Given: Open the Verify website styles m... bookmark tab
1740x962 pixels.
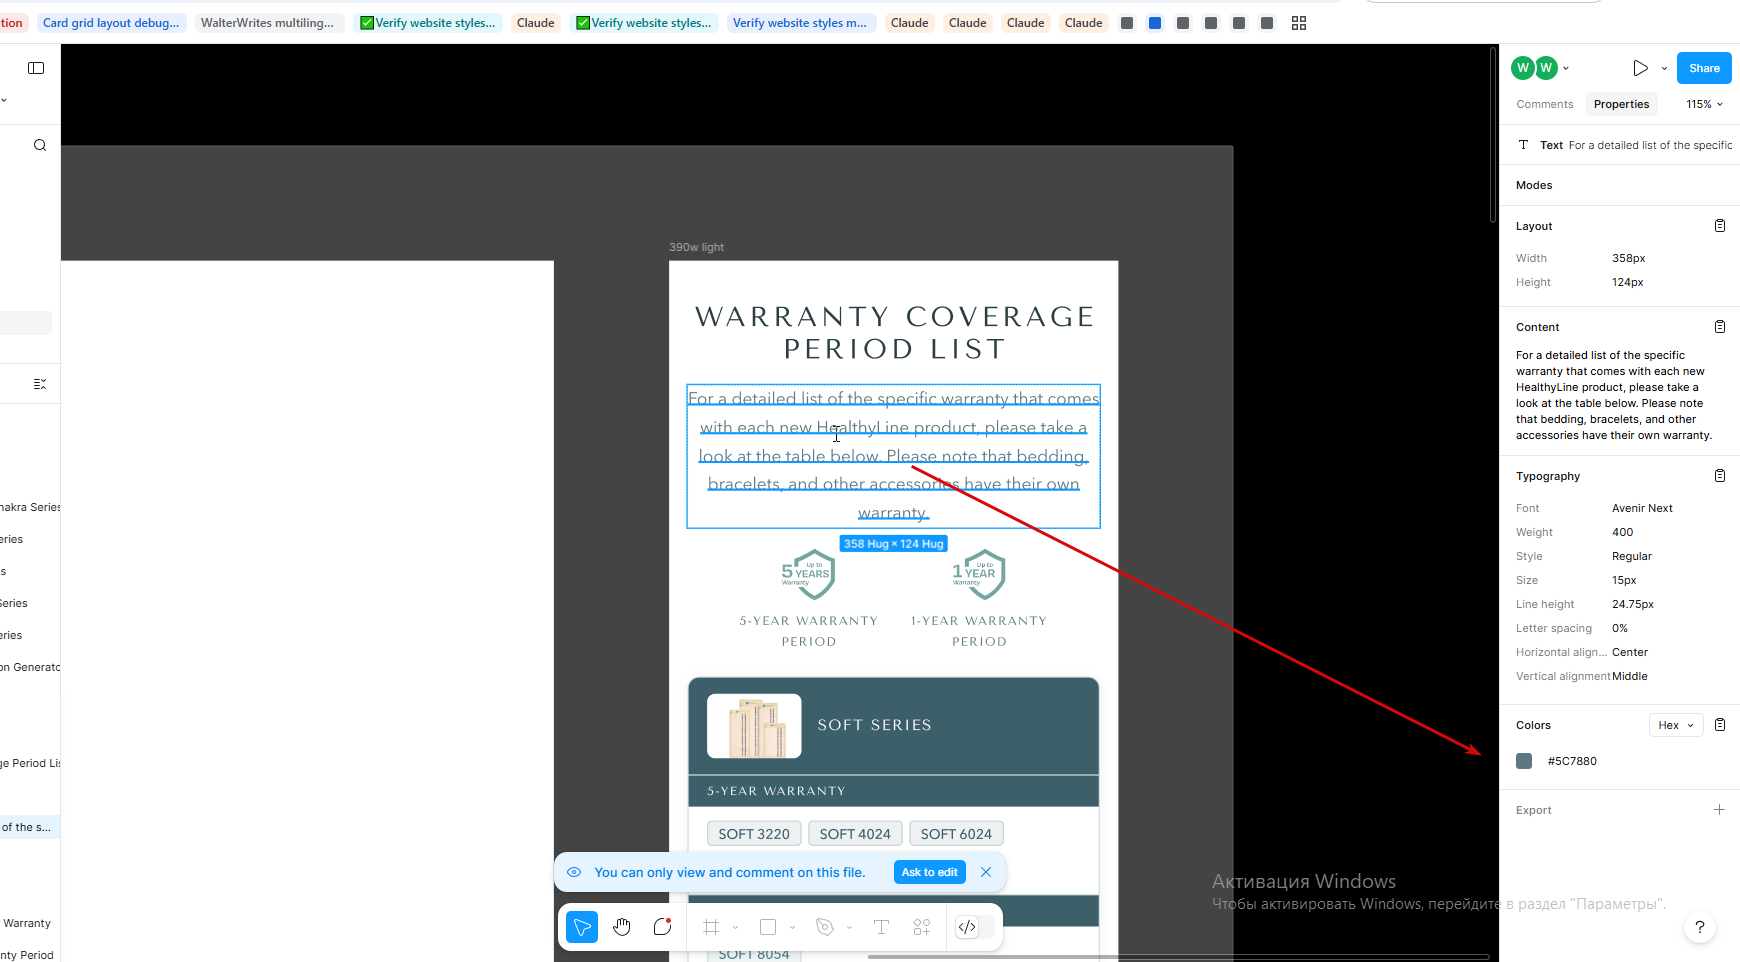Looking at the screenshot, I should click(x=800, y=23).
